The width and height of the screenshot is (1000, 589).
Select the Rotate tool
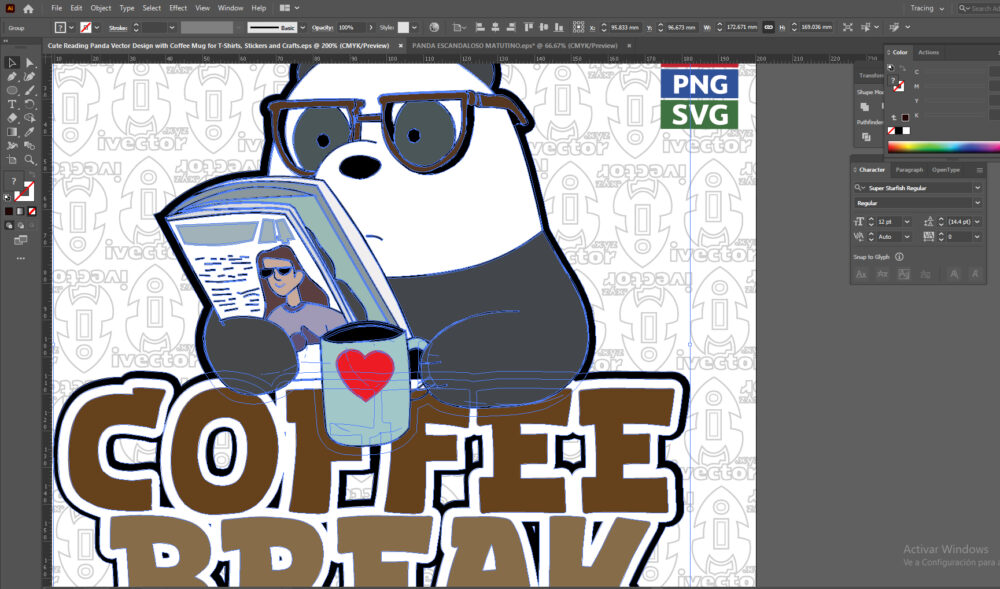(29, 104)
